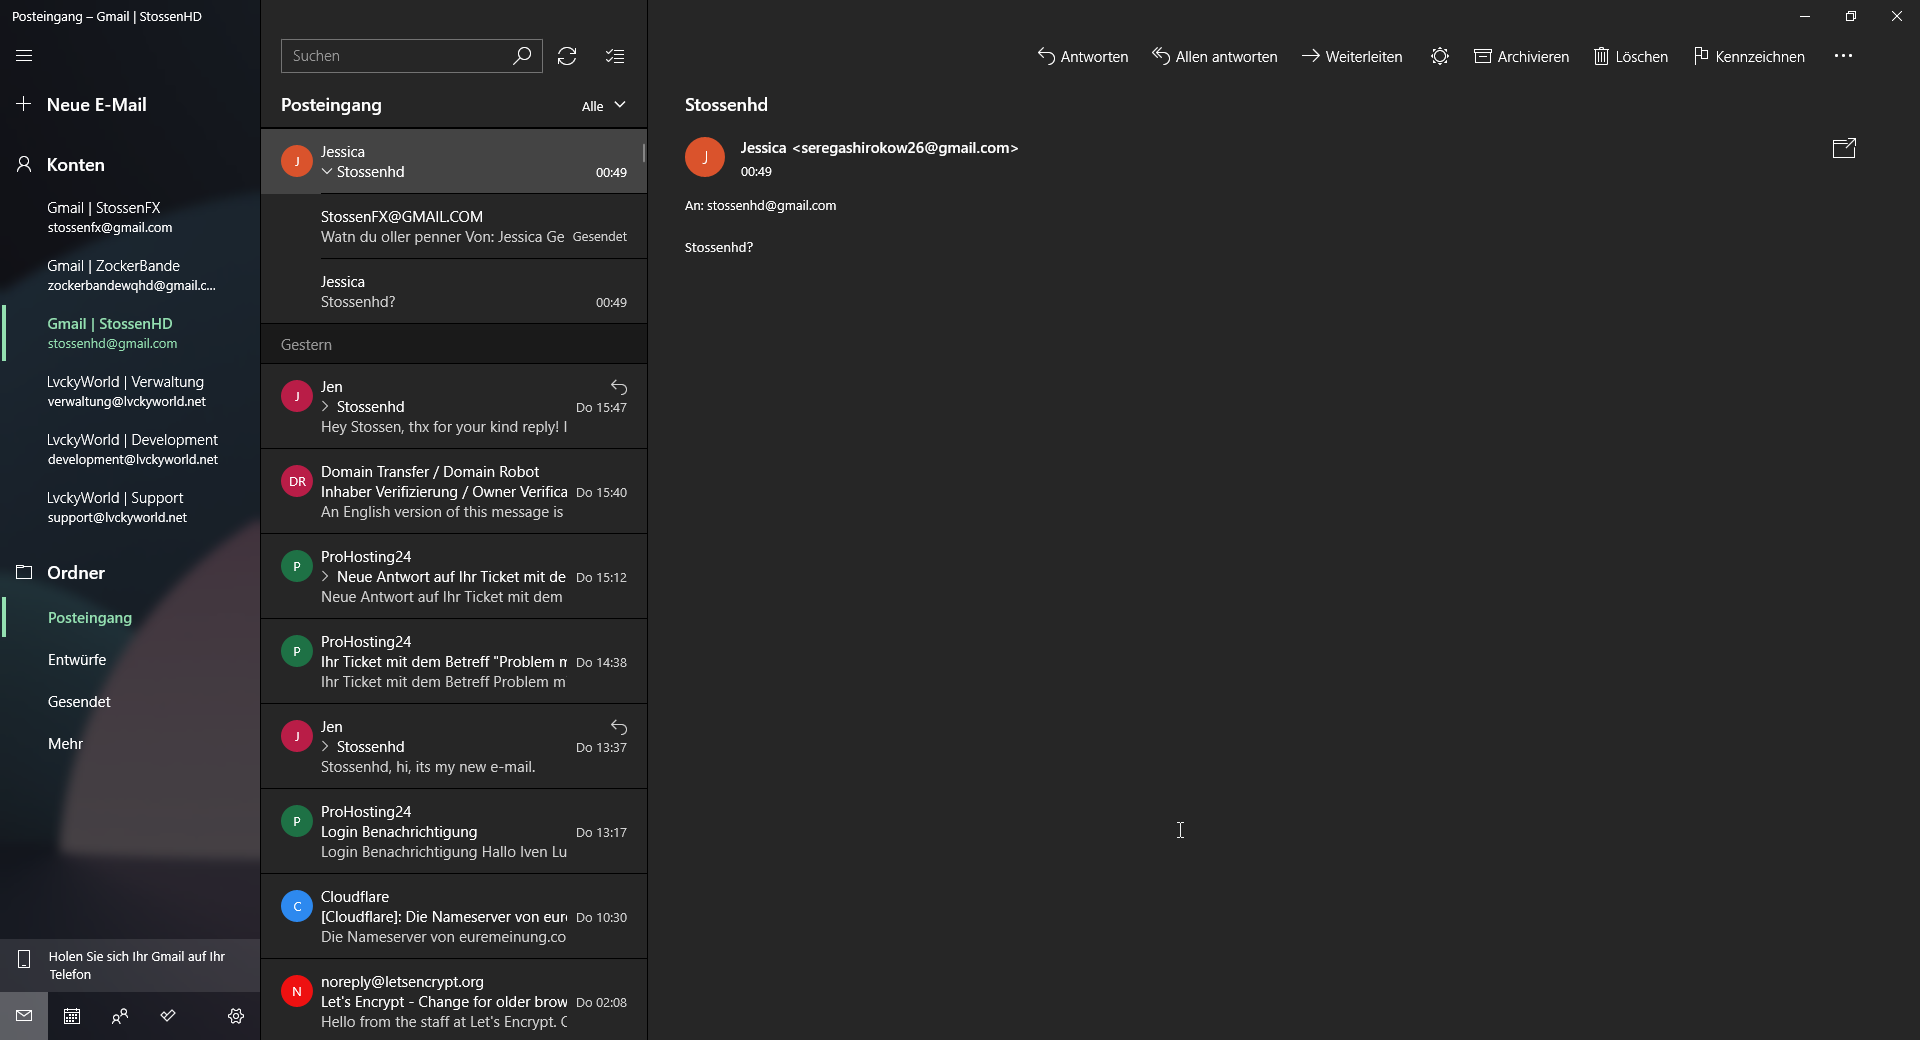The width and height of the screenshot is (1920, 1040).
Task: Open the To-Do checkmark icon
Action: coord(168,1016)
